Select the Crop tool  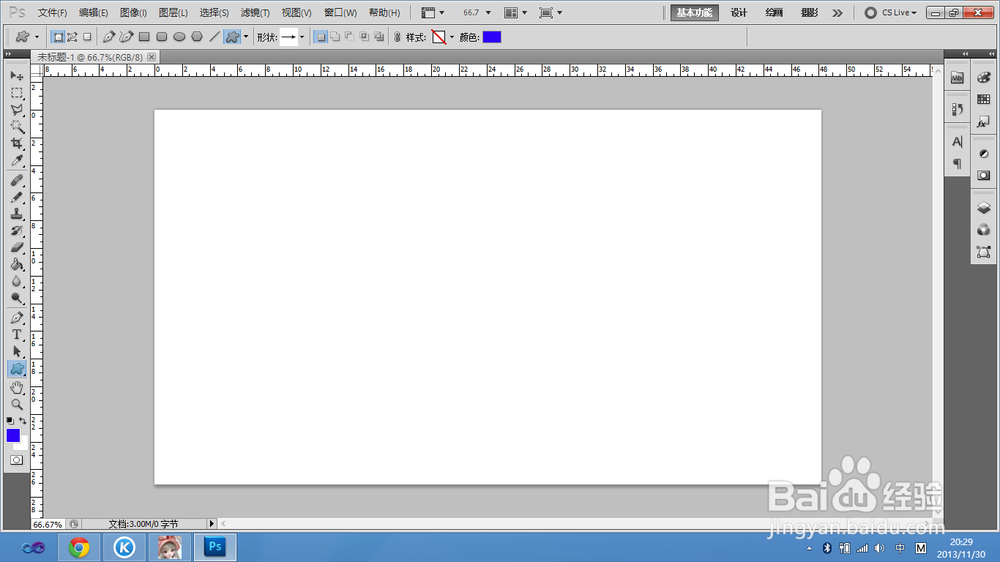(17, 144)
